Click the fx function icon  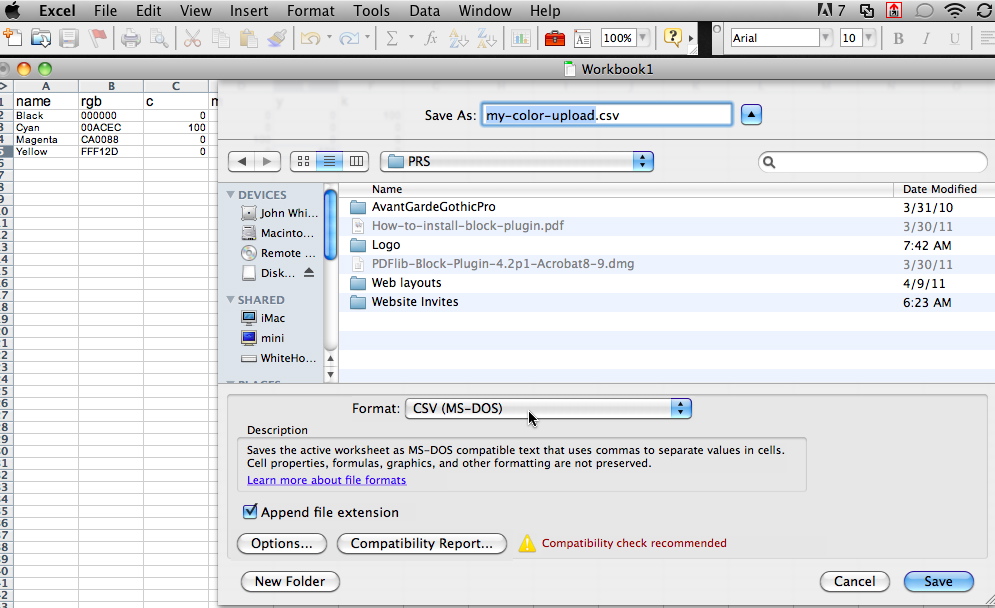pyautogui.click(x=431, y=38)
